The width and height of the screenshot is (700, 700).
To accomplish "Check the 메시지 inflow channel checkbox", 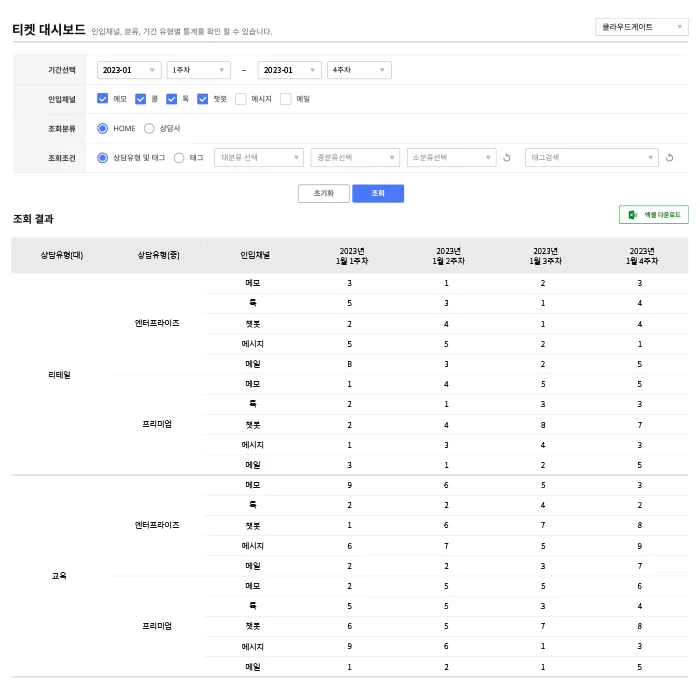I will click(241, 99).
